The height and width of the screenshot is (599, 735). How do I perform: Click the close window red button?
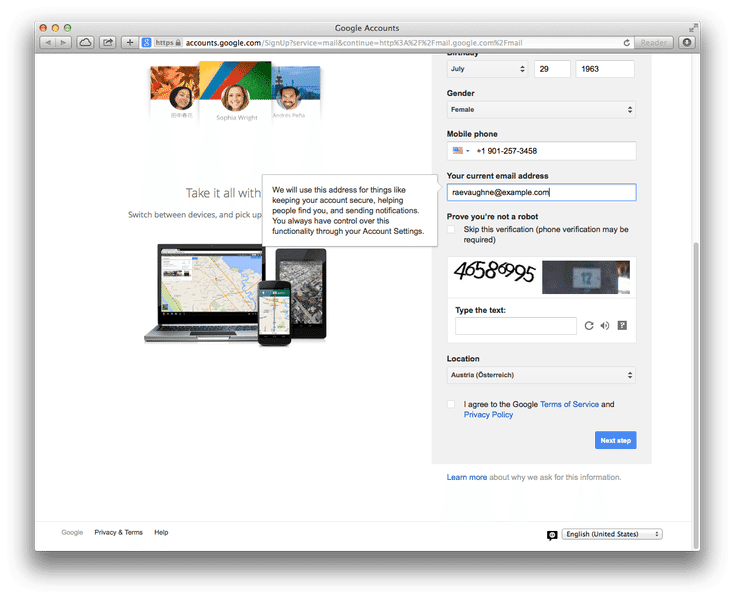coord(43,28)
